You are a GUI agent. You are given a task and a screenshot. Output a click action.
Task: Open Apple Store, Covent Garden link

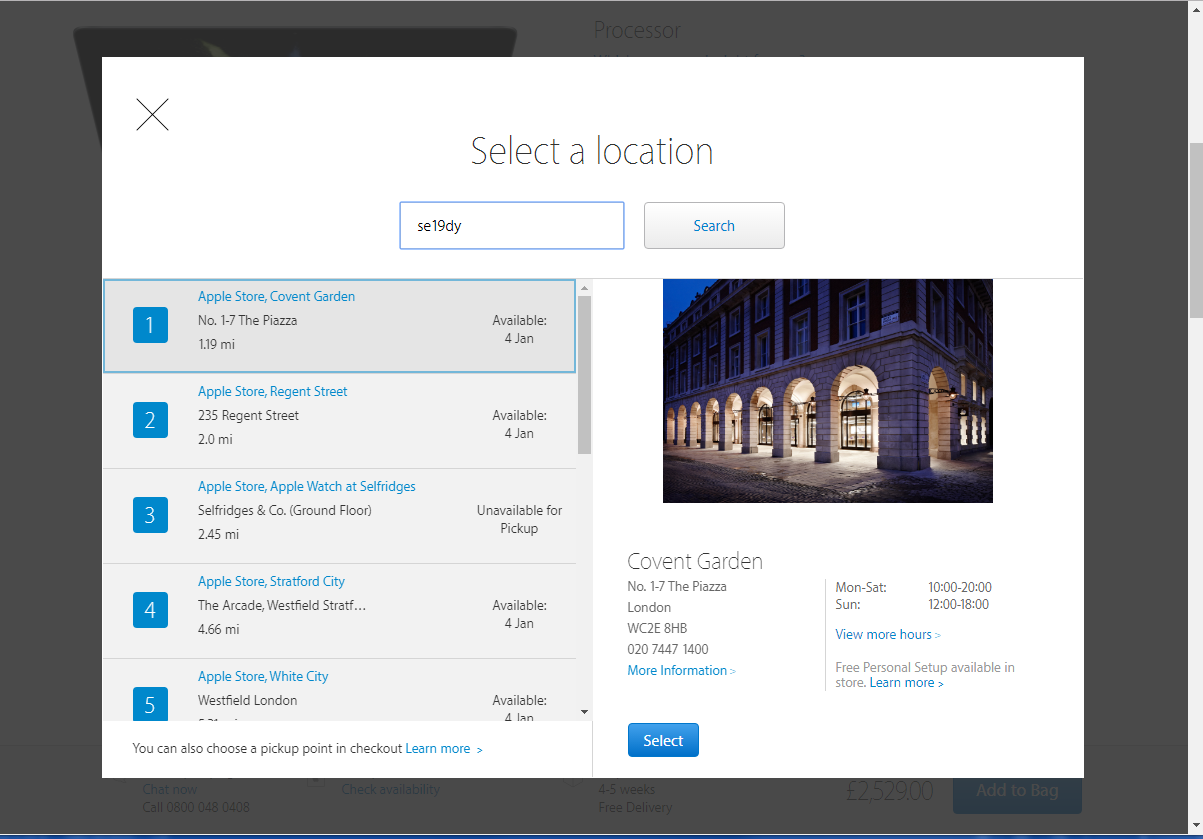[276, 296]
